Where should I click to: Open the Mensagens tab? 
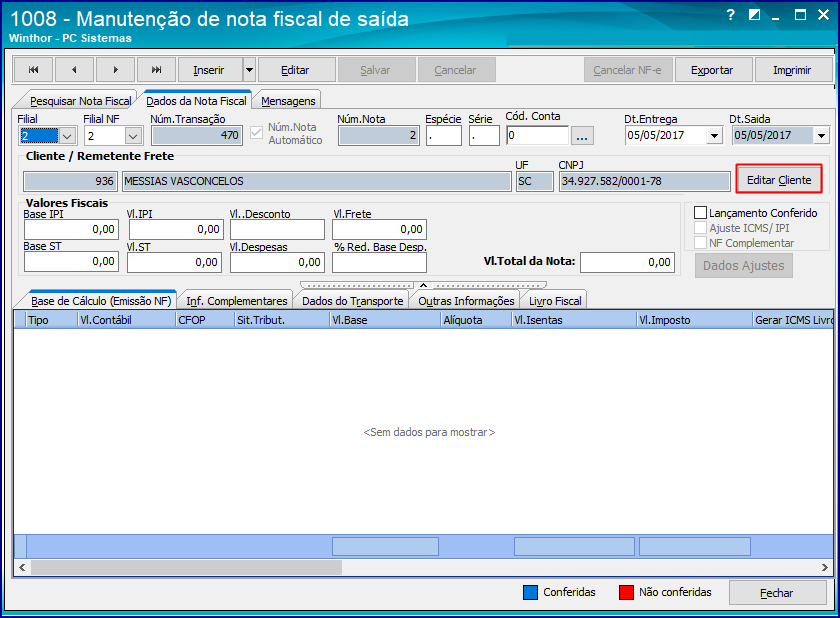pyautogui.click(x=288, y=101)
